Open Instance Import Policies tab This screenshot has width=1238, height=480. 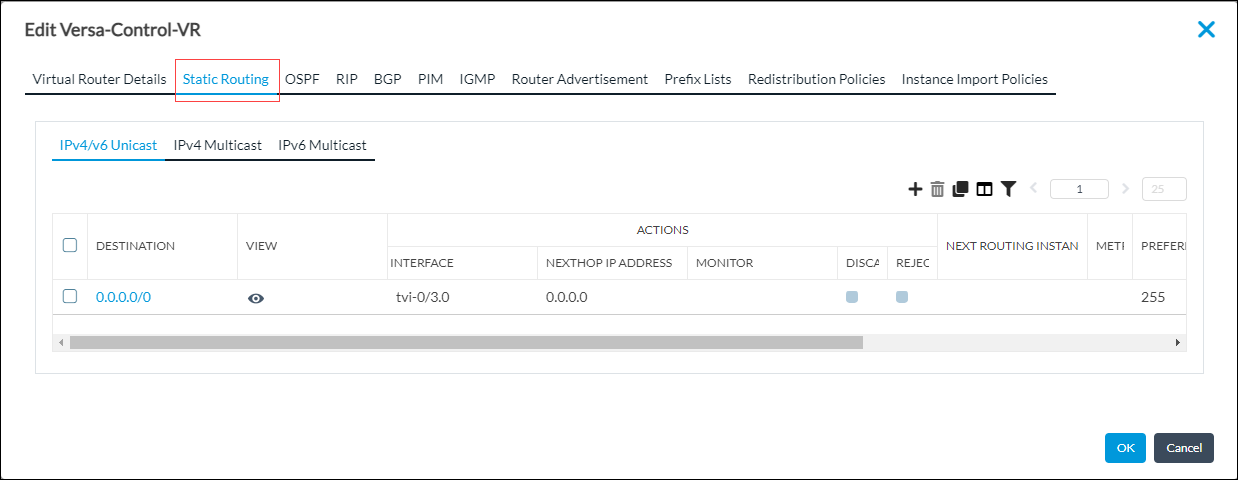(x=975, y=79)
